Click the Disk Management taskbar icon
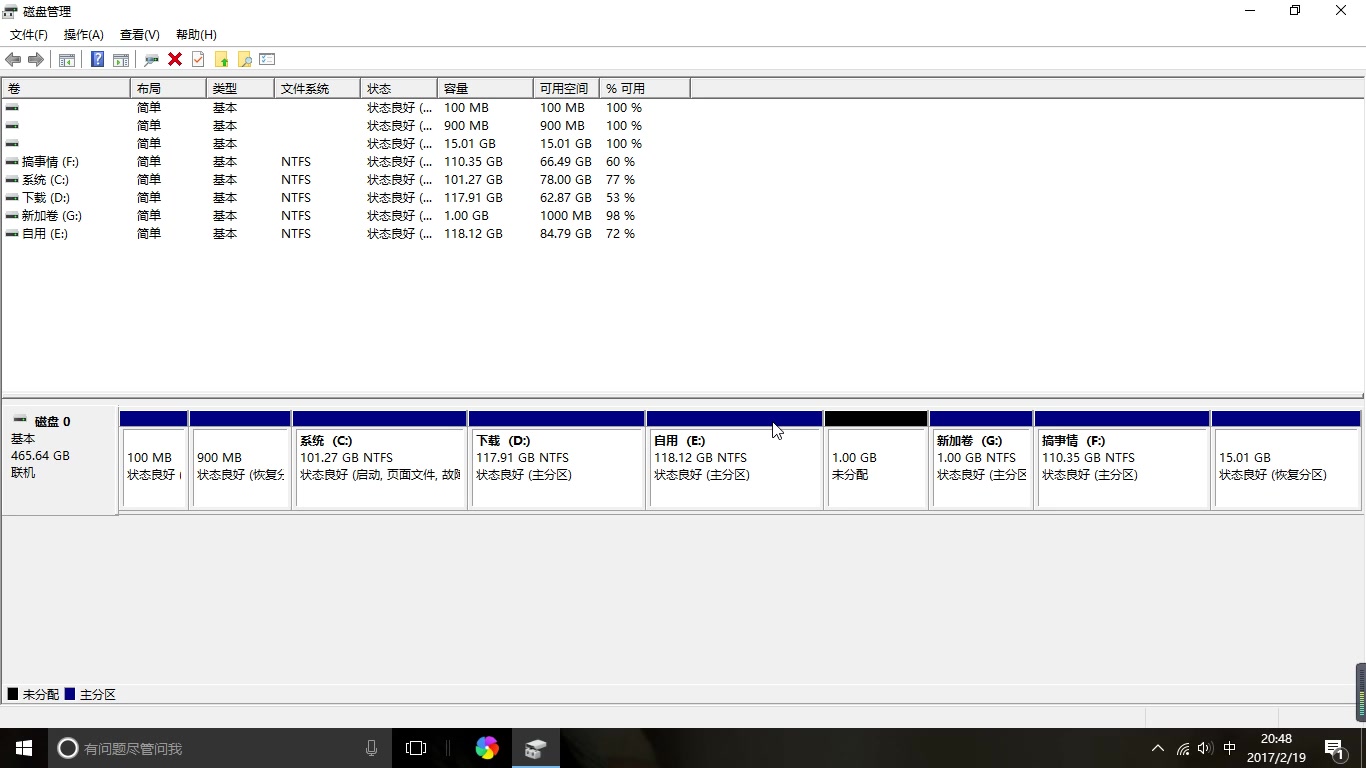 535,748
